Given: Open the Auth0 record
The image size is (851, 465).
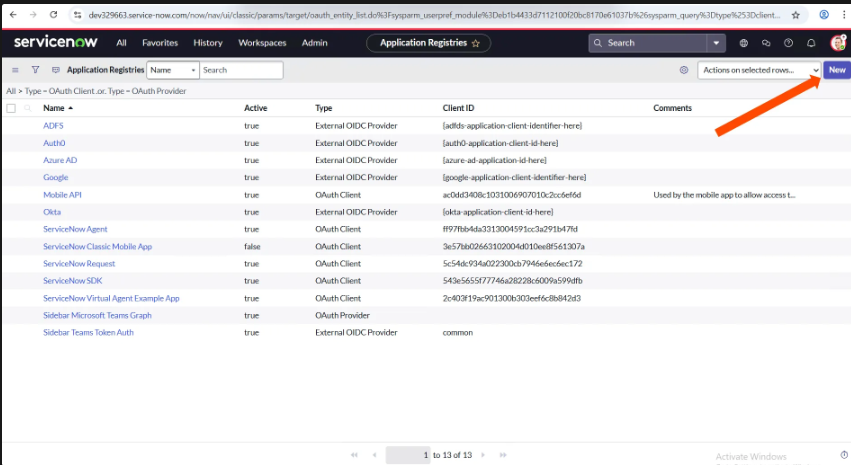Looking at the screenshot, I should click(x=54, y=143).
